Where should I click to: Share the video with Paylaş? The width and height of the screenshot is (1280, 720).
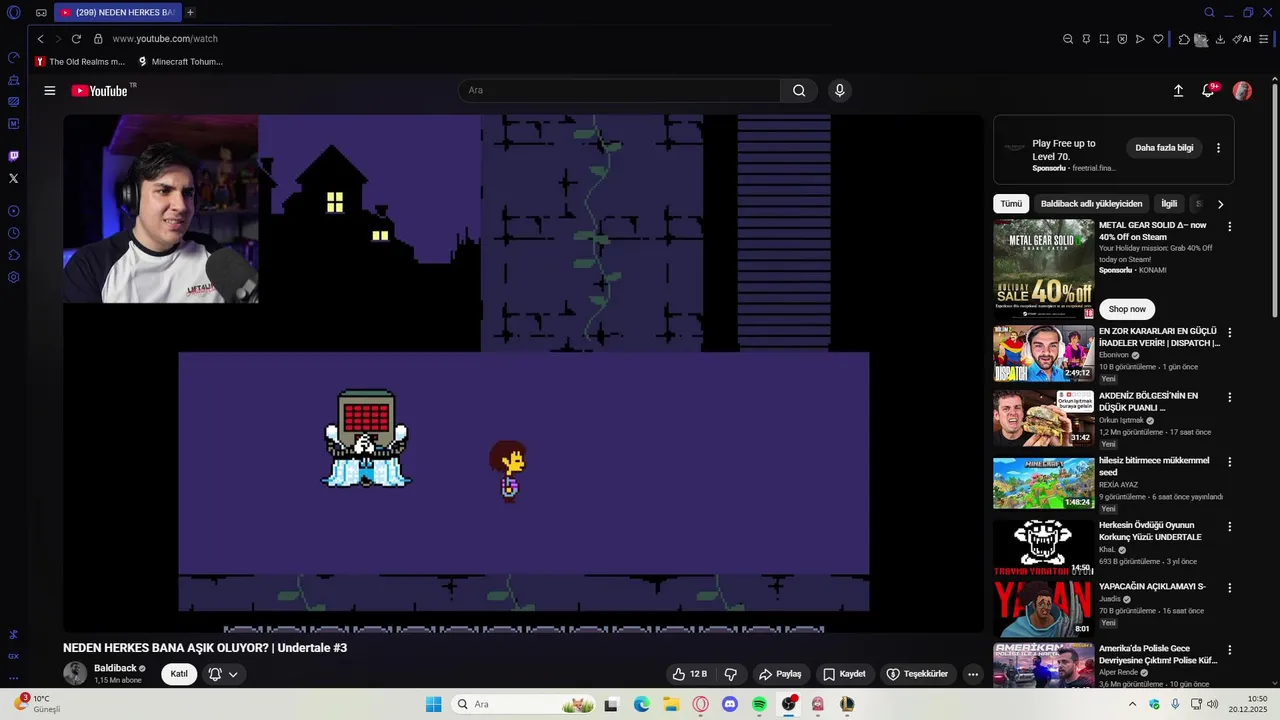click(780, 674)
